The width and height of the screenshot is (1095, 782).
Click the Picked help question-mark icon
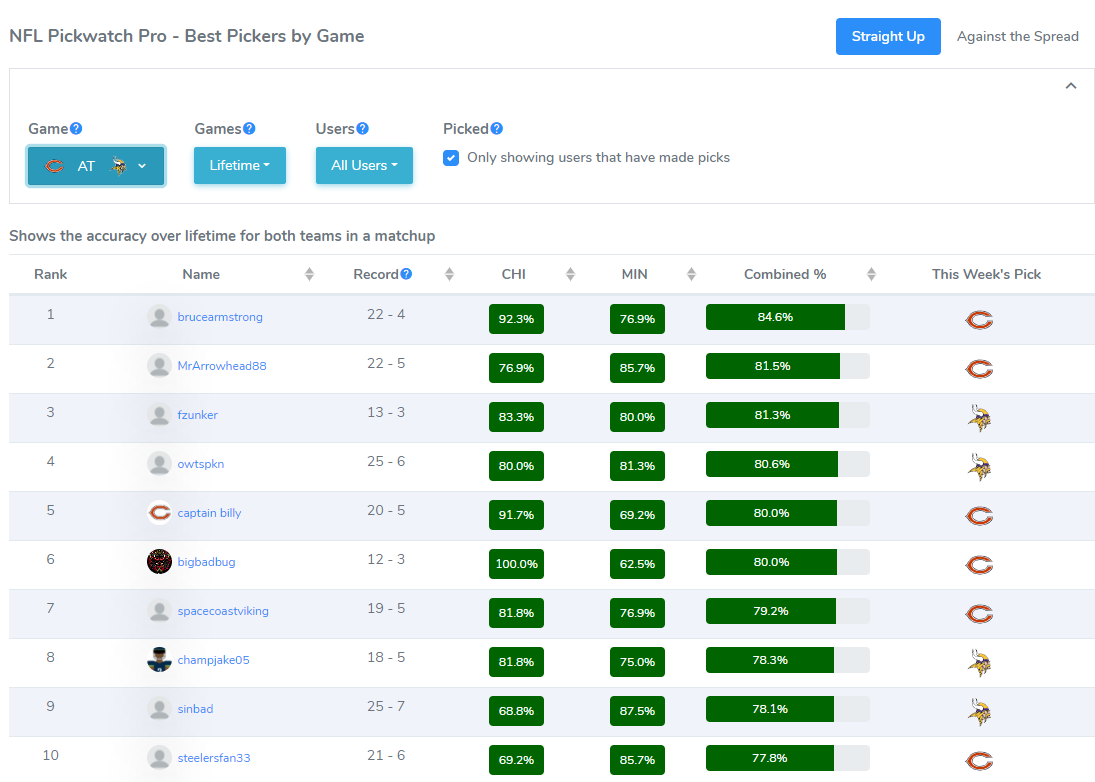point(497,128)
